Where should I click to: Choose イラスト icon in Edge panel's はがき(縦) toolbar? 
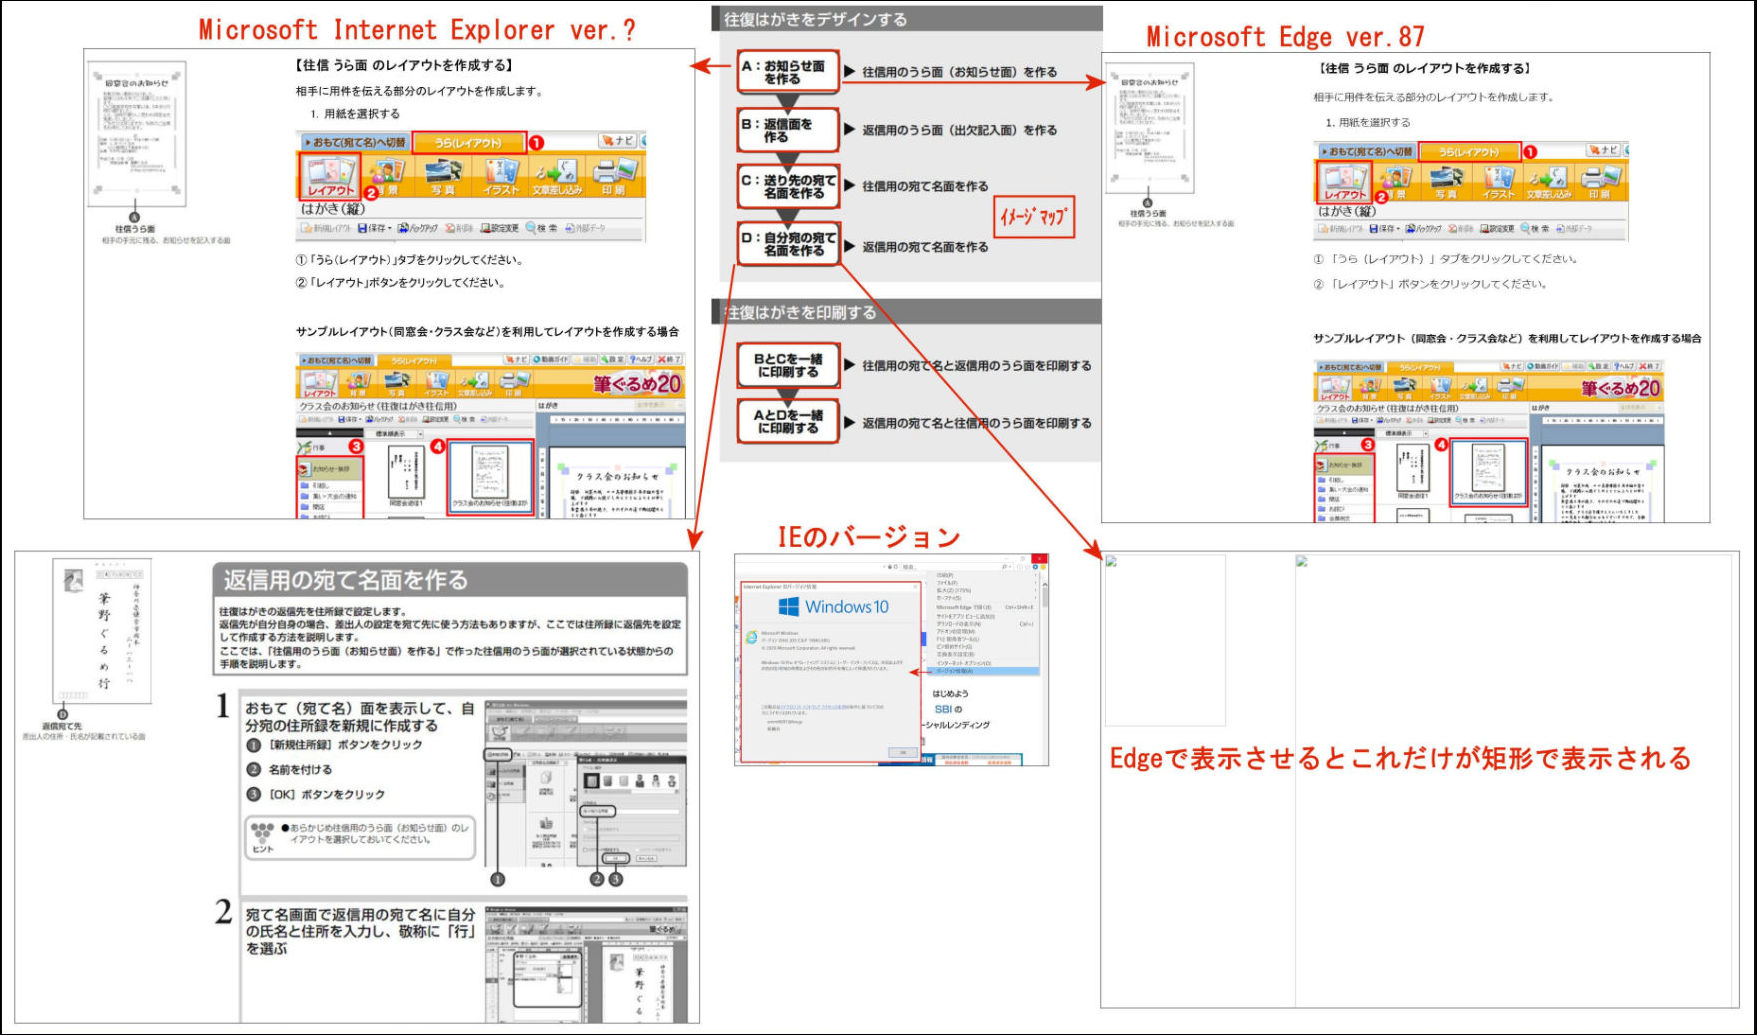click(x=1498, y=182)
